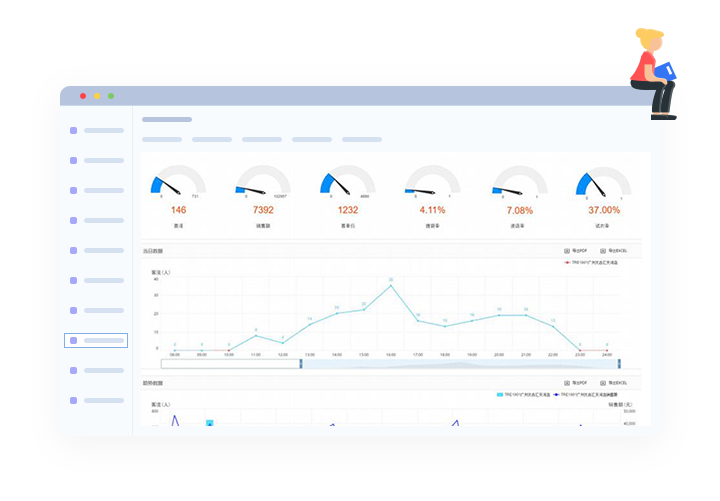Click the "21:00" x-axis label
The image size is (720, 501).
(526, 355)
